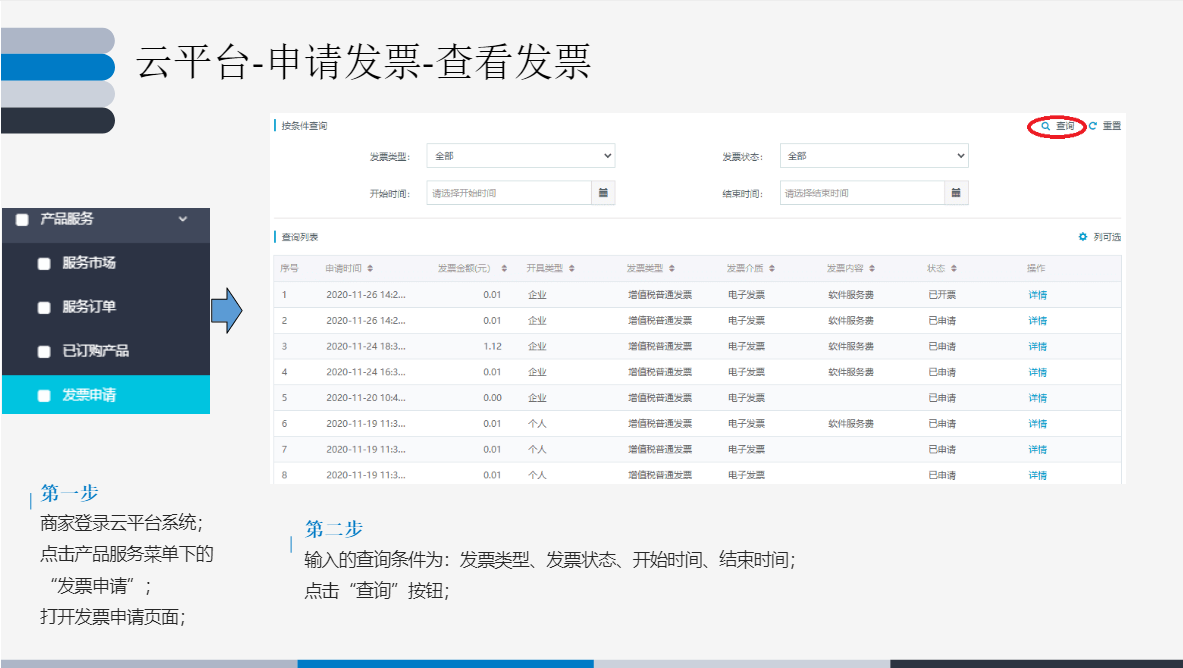Click the 查询 search icon
1183x668 pixels.
(1046, 126)
